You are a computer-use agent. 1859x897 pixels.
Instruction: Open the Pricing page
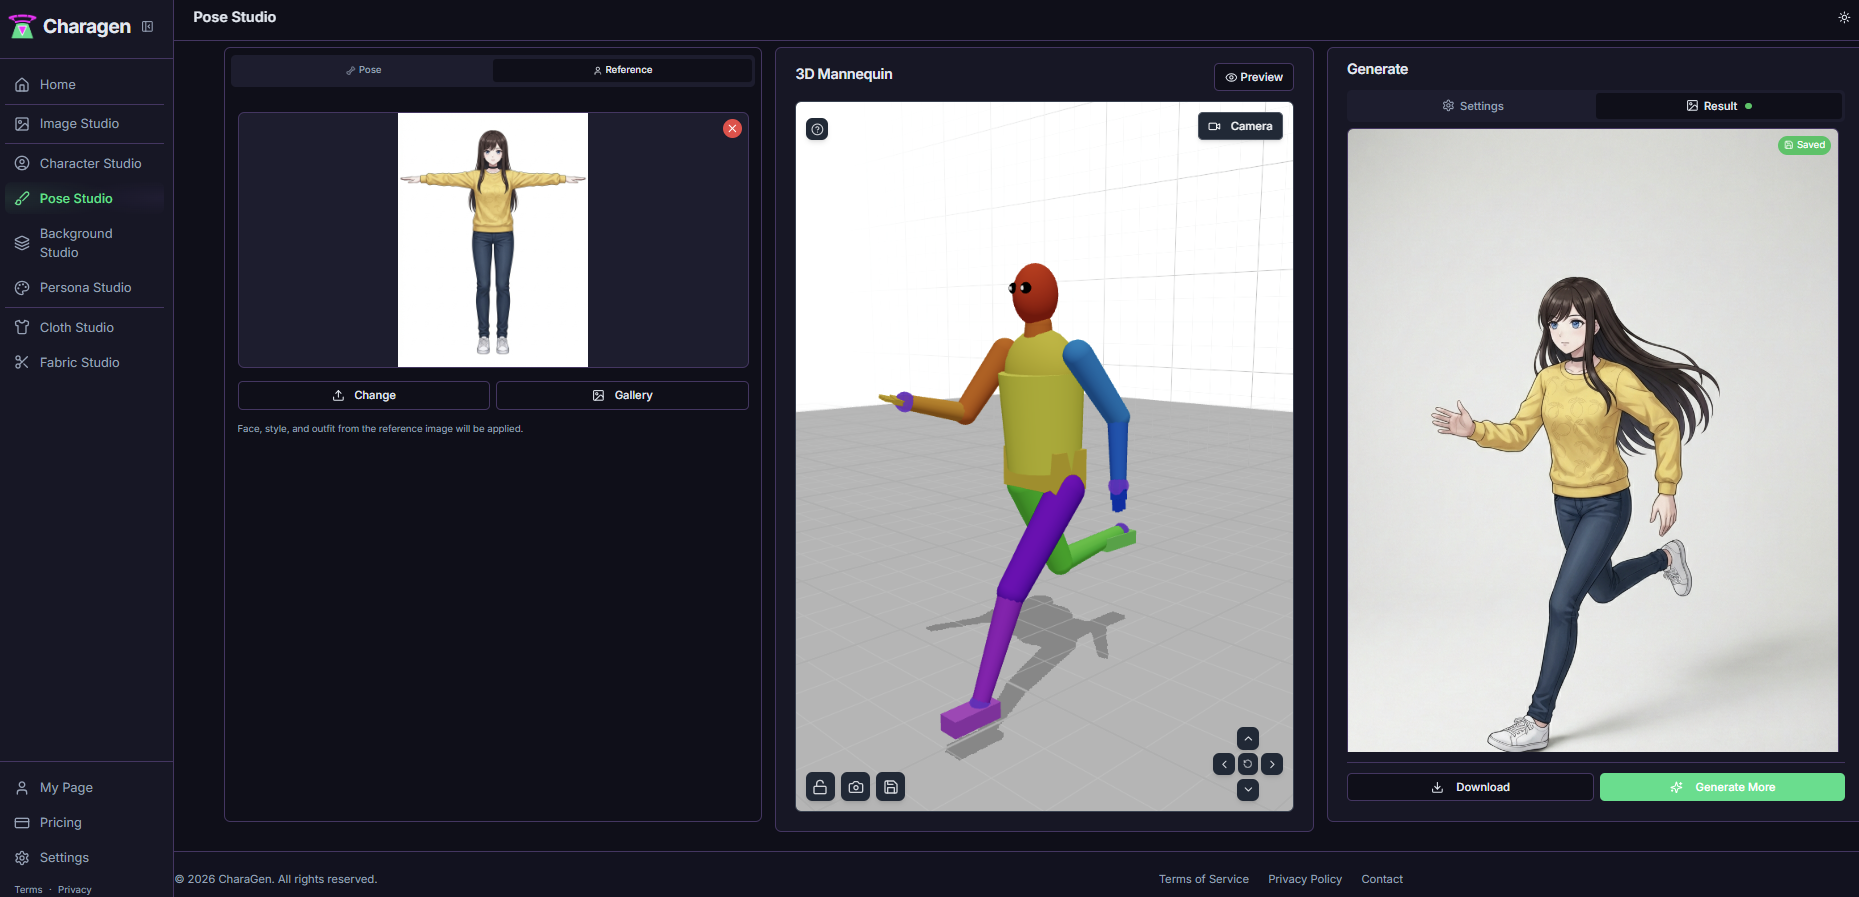coord(84,823)
